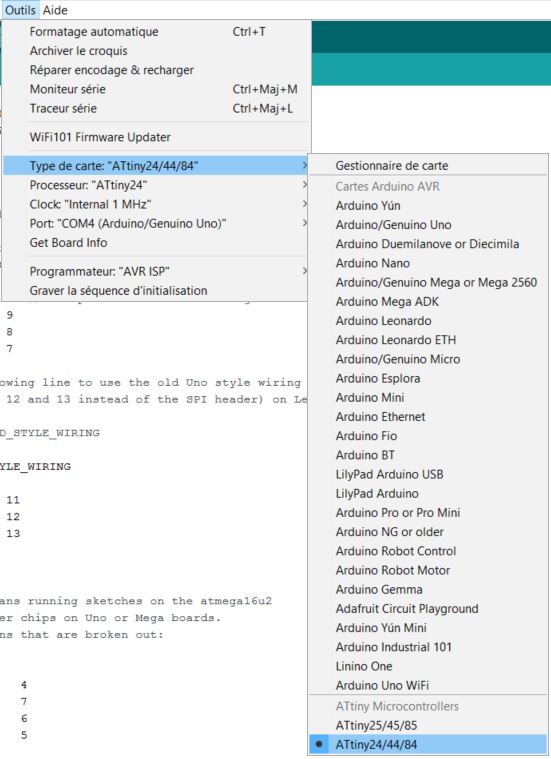Select Arduino/Genuino Uno board
This screenshot has height=759, width=551.
click(428, 225)
